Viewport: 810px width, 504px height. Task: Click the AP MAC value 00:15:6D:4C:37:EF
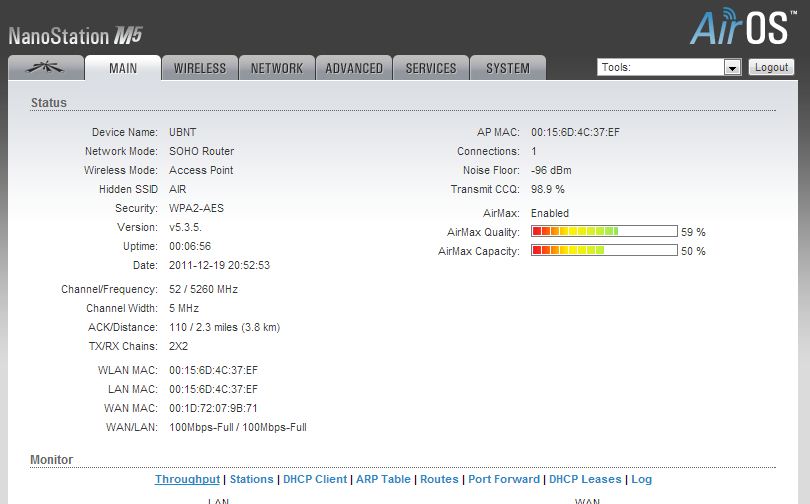(x=575, y=132)
